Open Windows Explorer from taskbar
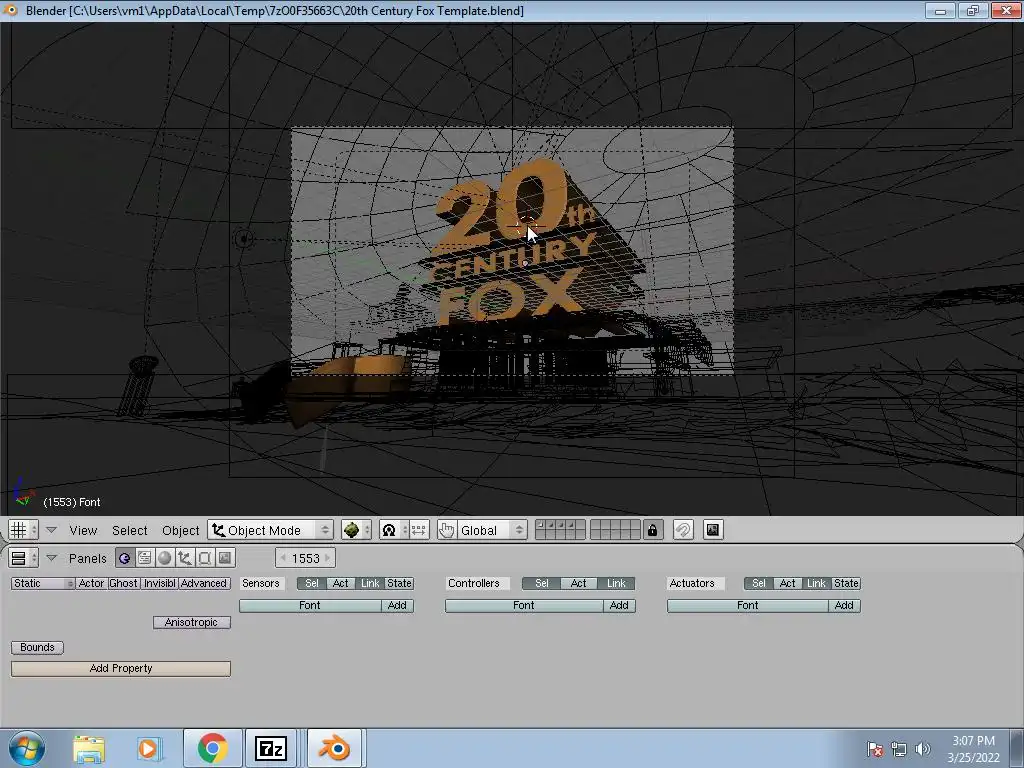 (89, 748)
